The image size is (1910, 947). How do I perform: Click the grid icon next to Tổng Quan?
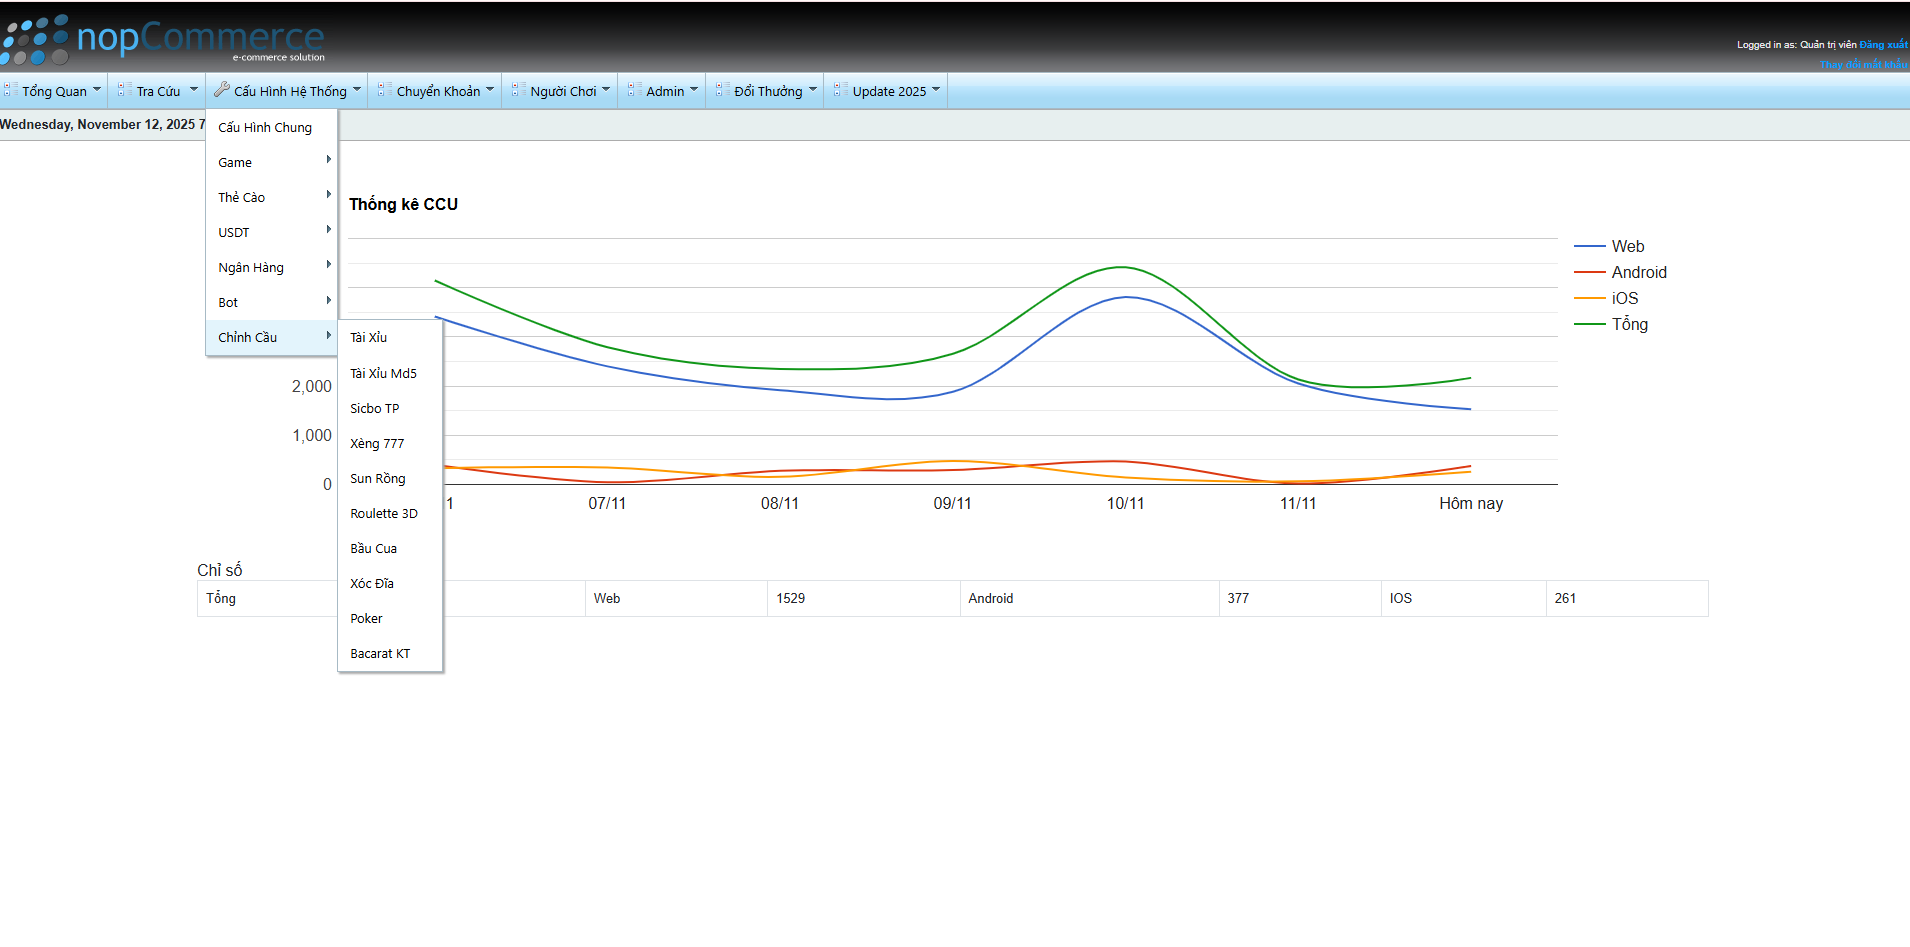pyautogui.click(x=10, y=90)
